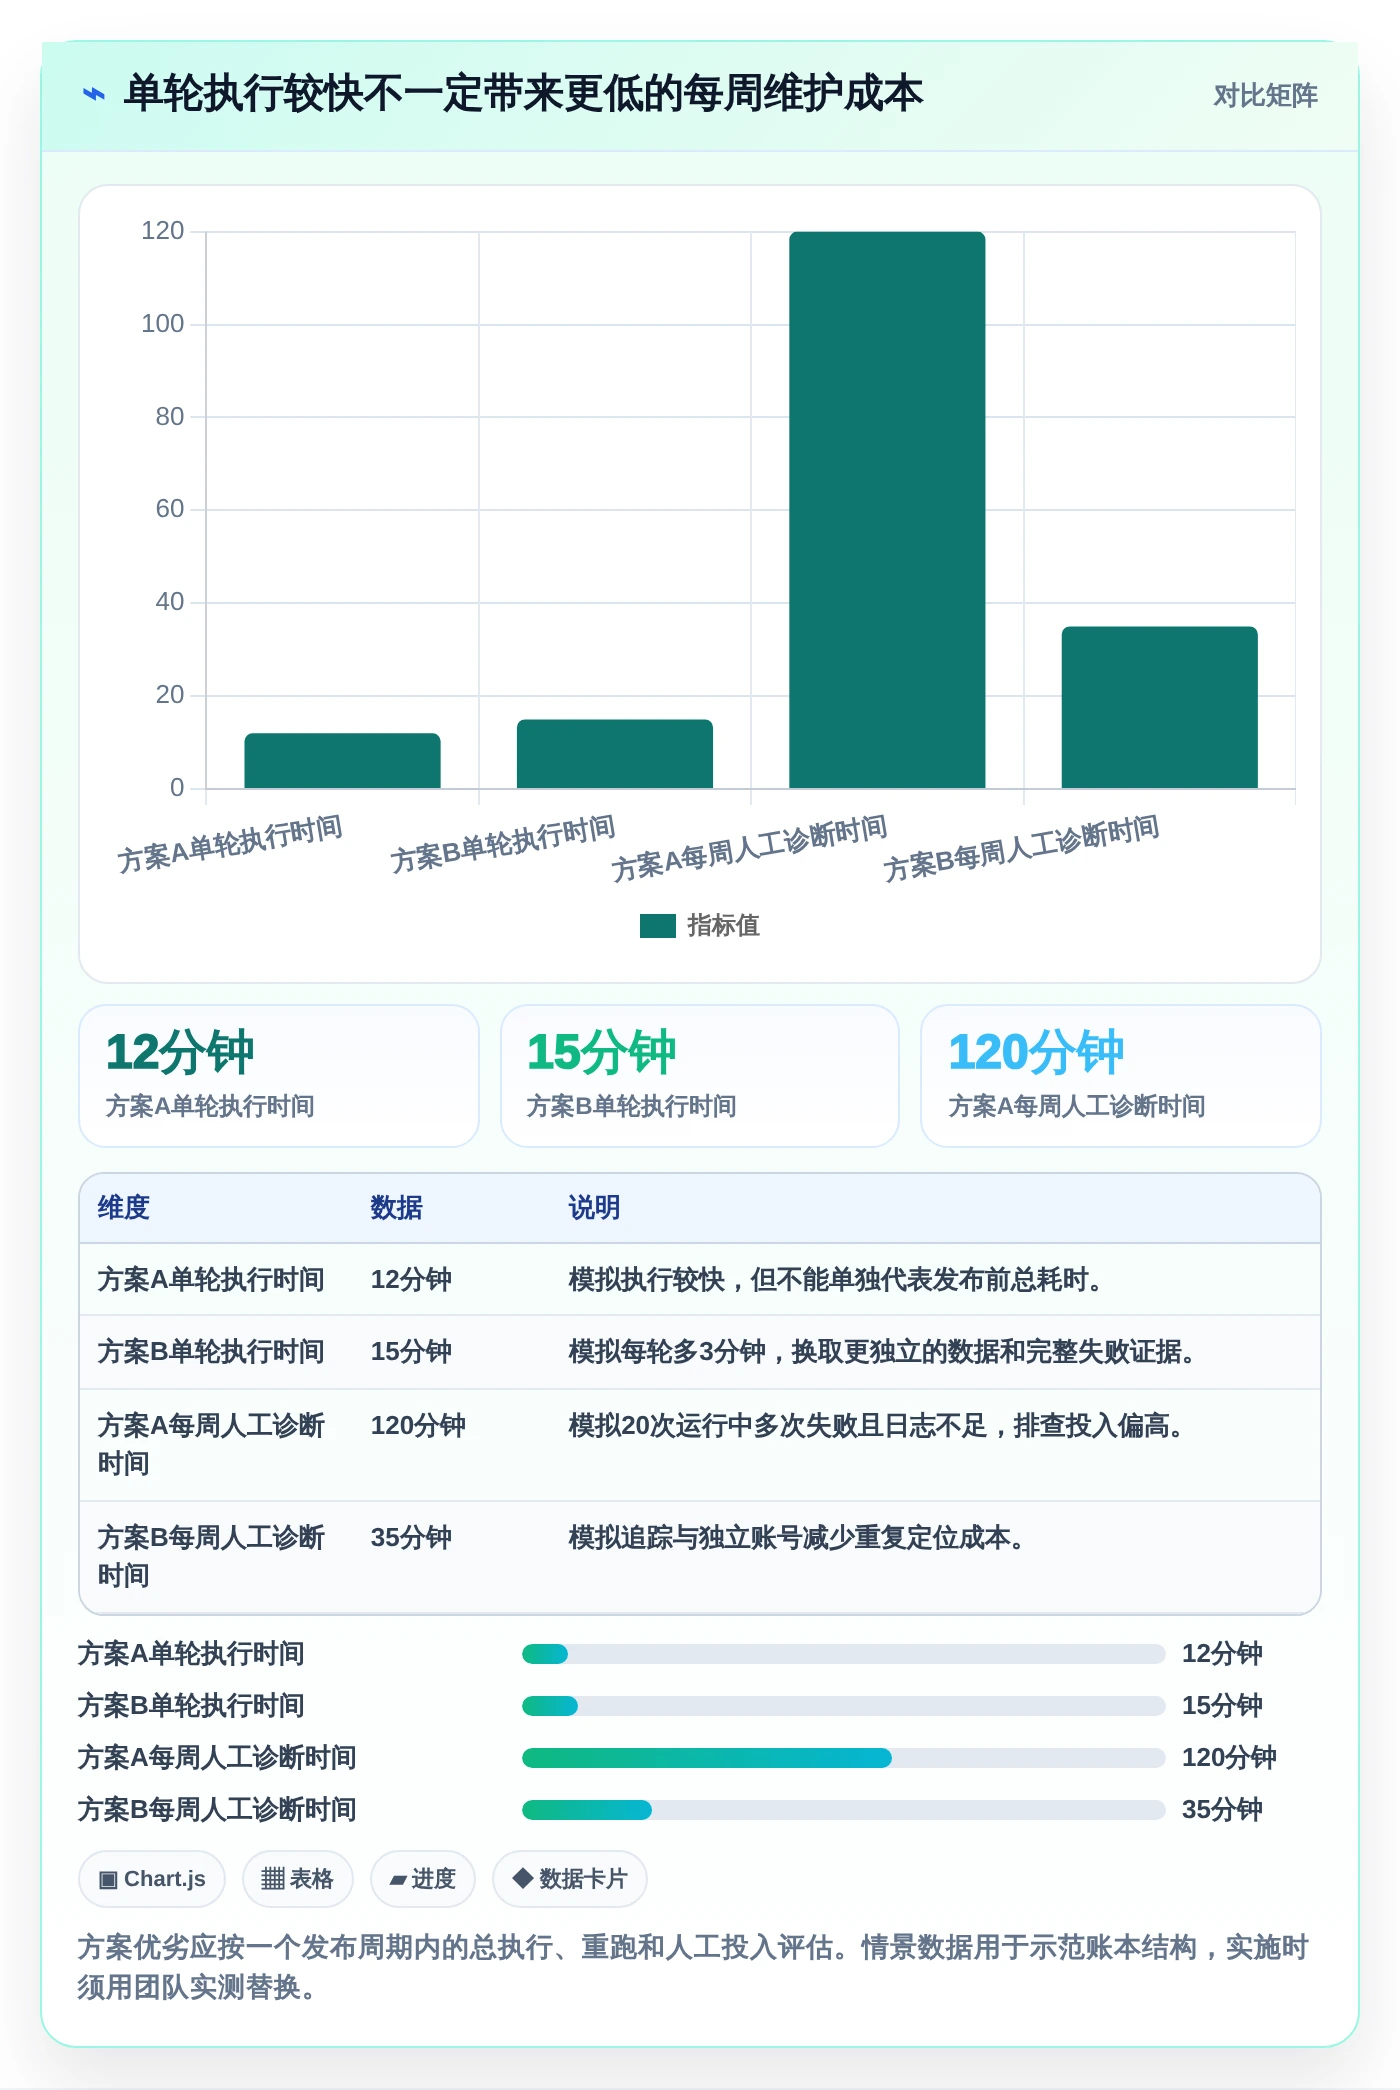Click the 数据卡片 tag chip

click(x=570, y=1879)
